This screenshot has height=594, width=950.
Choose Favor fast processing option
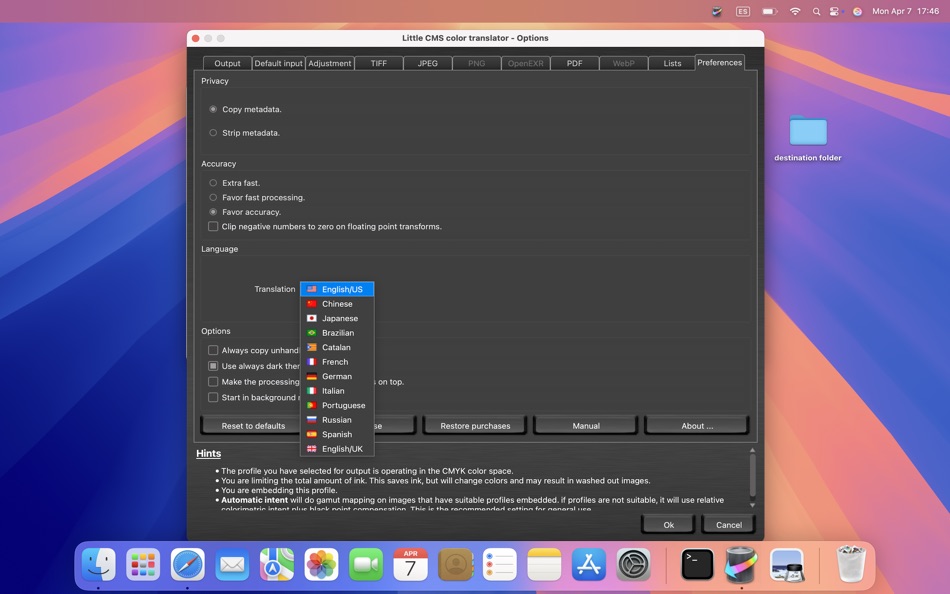pos(213,197)
